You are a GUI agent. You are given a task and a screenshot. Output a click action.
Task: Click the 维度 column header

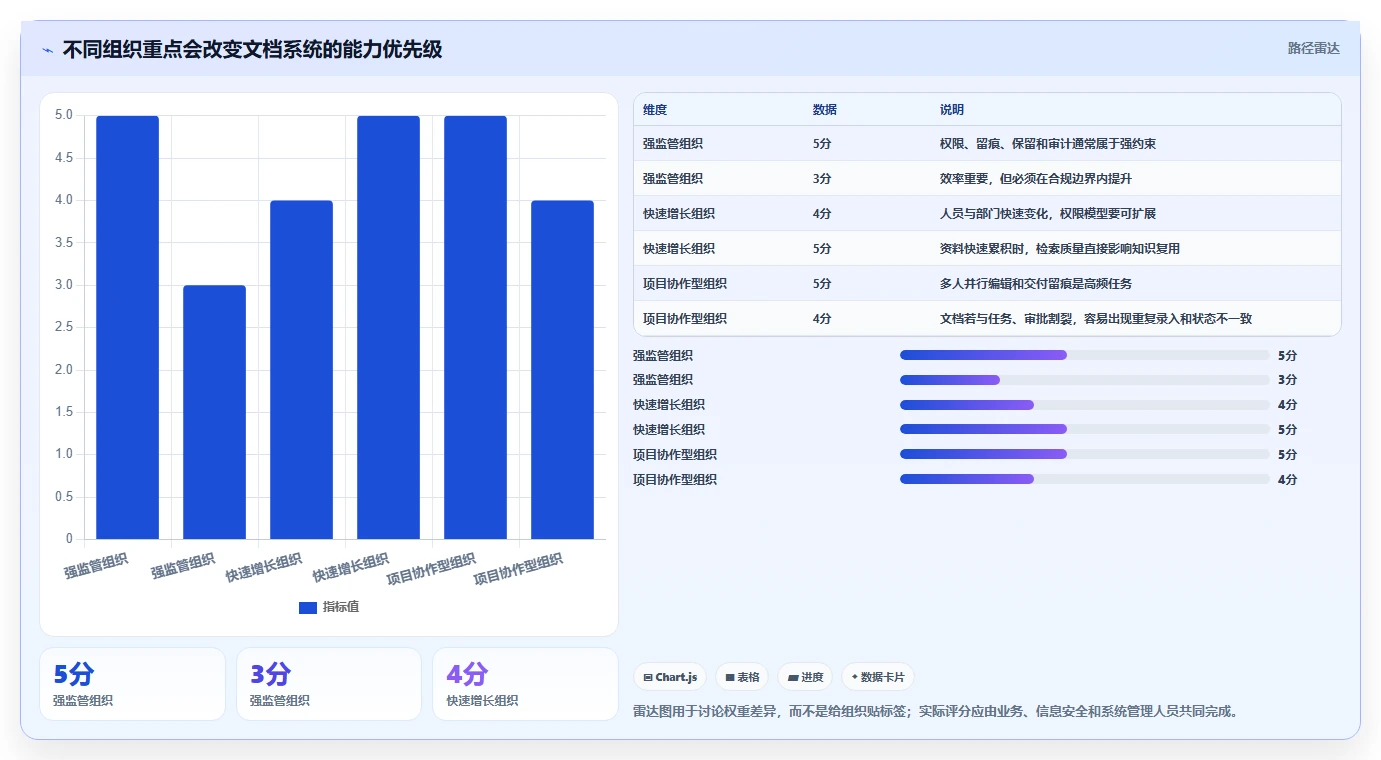coord(655,110)
